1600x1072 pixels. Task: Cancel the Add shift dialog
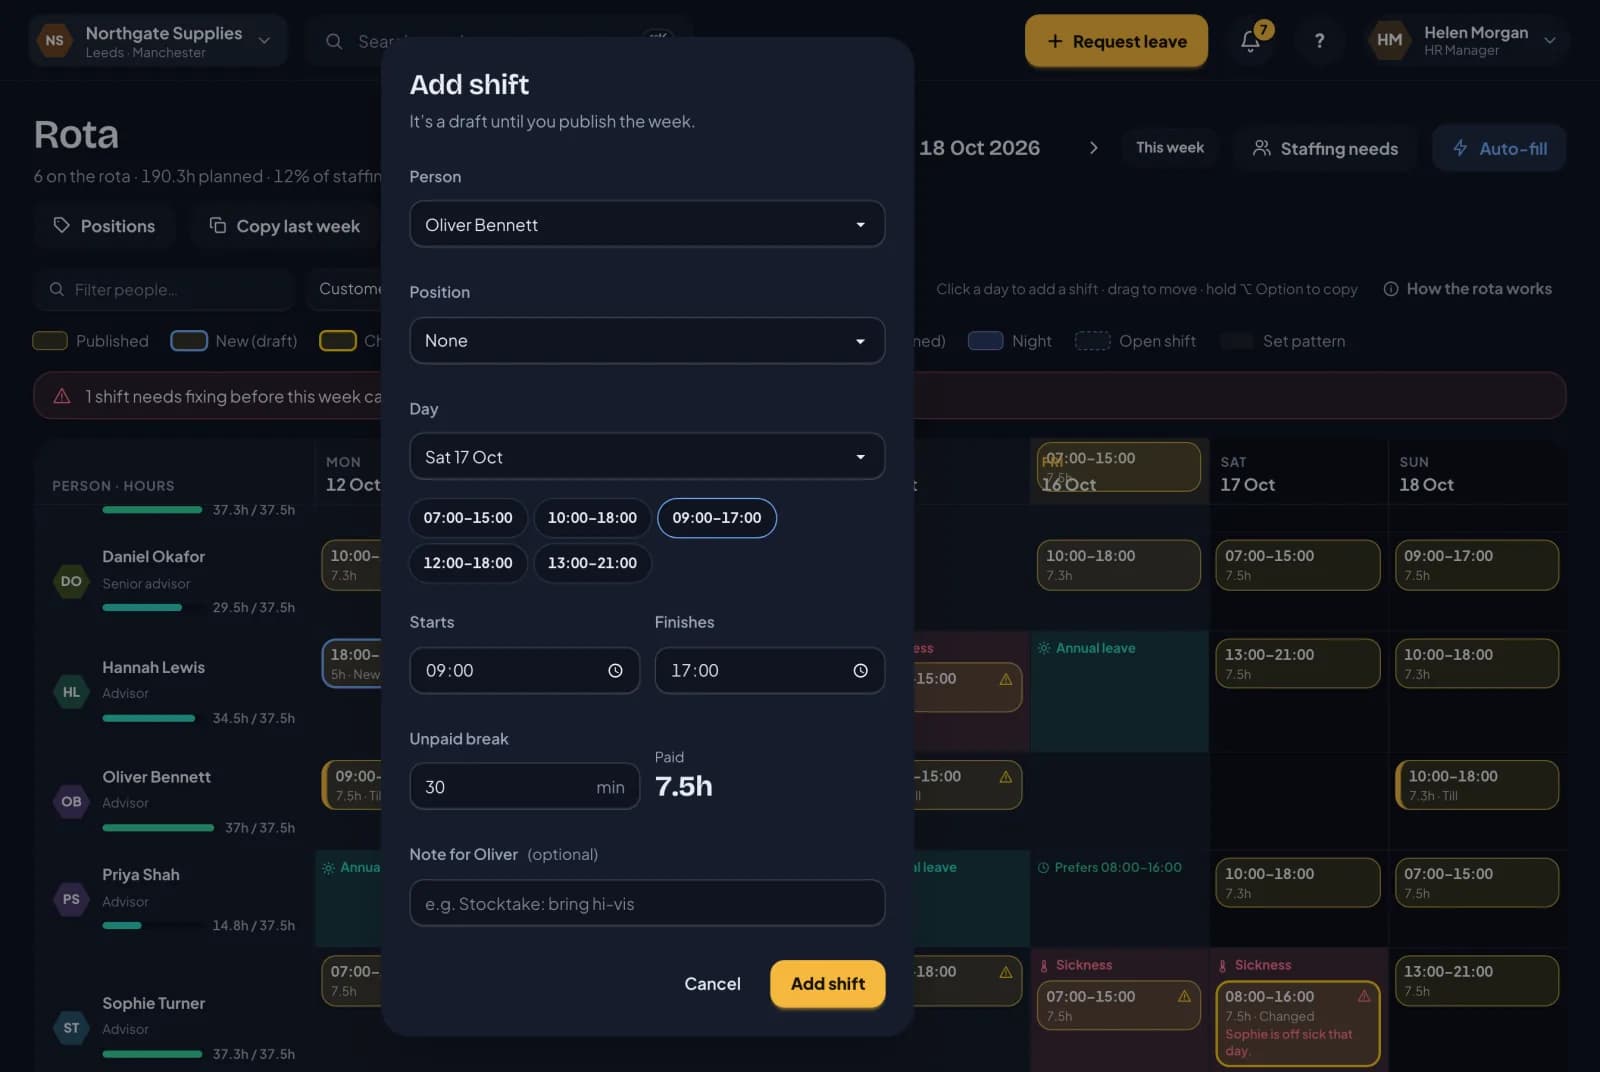click(x=712, y=984)
